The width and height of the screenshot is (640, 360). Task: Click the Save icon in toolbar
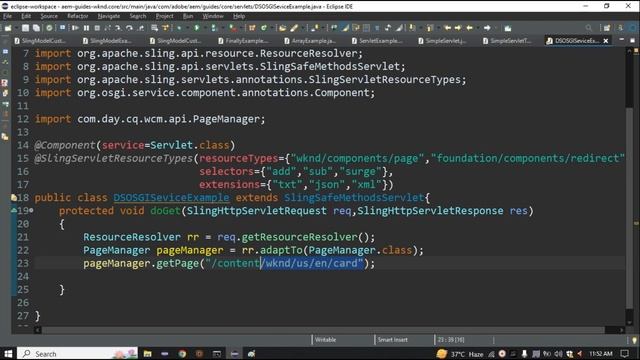(x=25, y=28)
